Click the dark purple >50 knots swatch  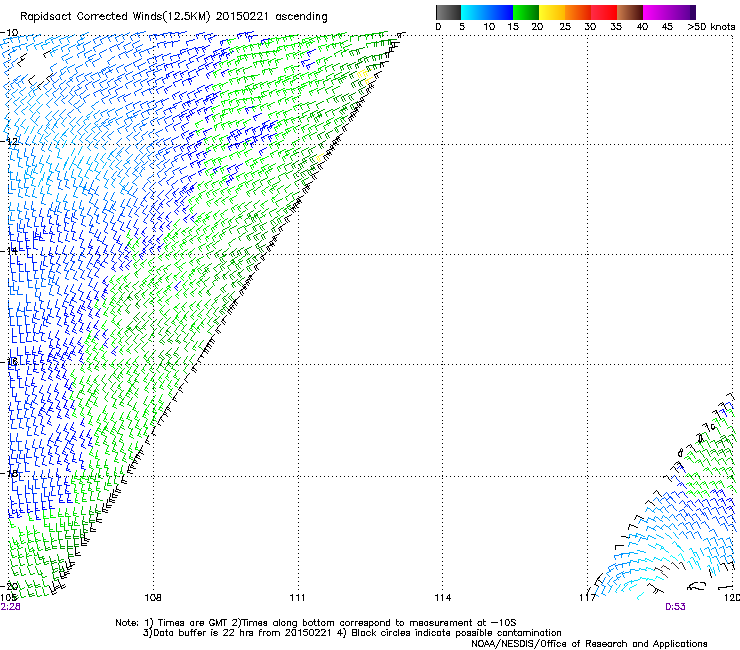click(693, 12)
